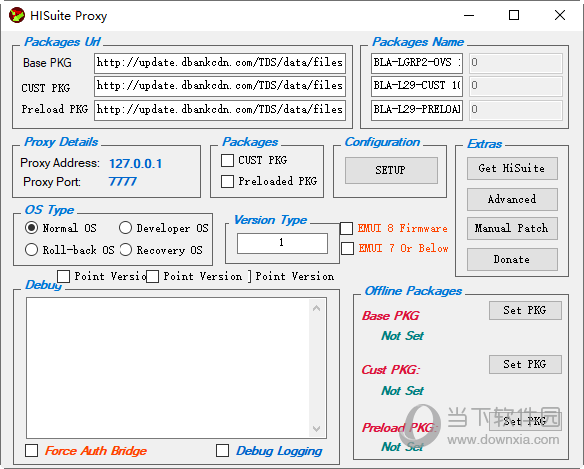
Task: Click the Version Type value field
Action: tap(282, 243)
